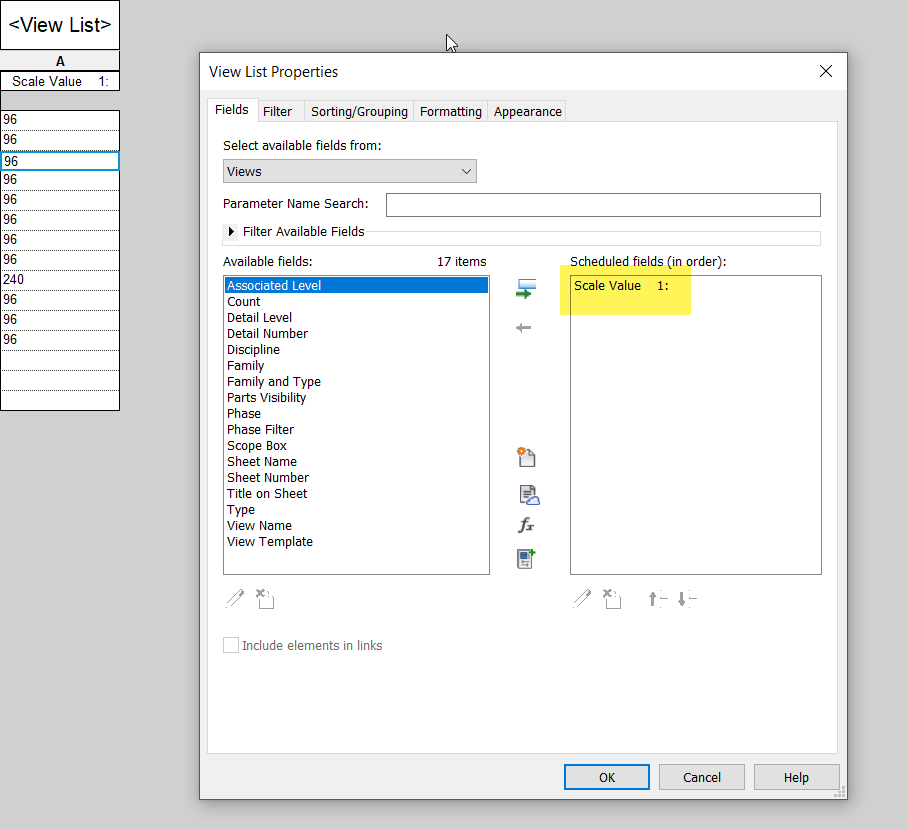Select the Sheet Number field

[x=267, y=477]
